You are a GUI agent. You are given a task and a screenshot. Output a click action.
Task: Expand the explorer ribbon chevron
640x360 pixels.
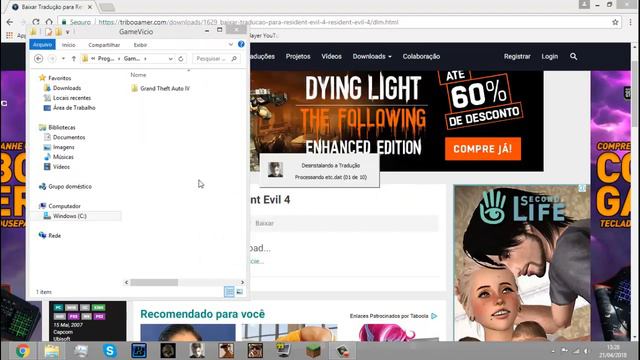pyautogui.click(x=231, y=44)
